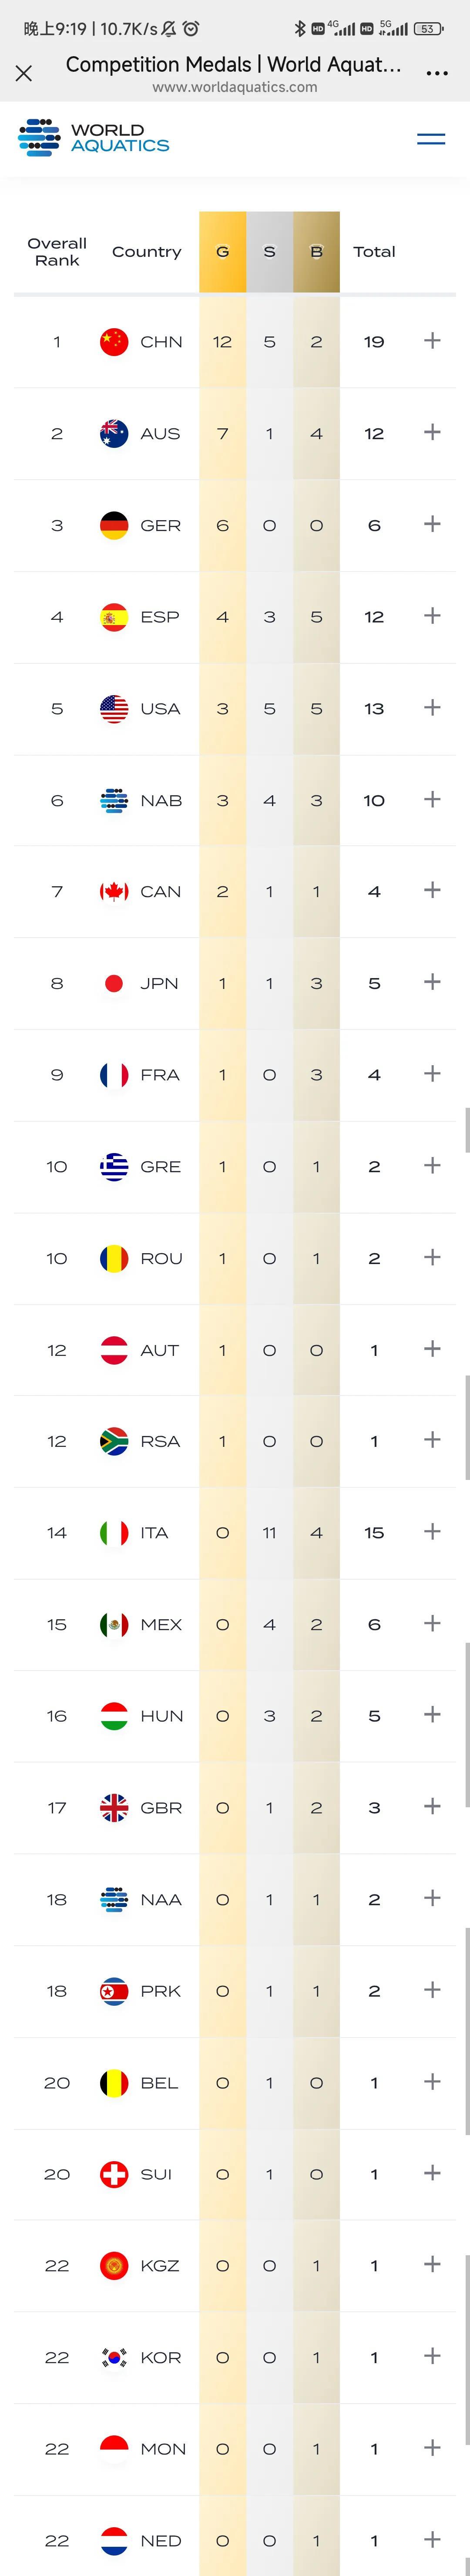Tap the Spain flag icon

point(114,617)
